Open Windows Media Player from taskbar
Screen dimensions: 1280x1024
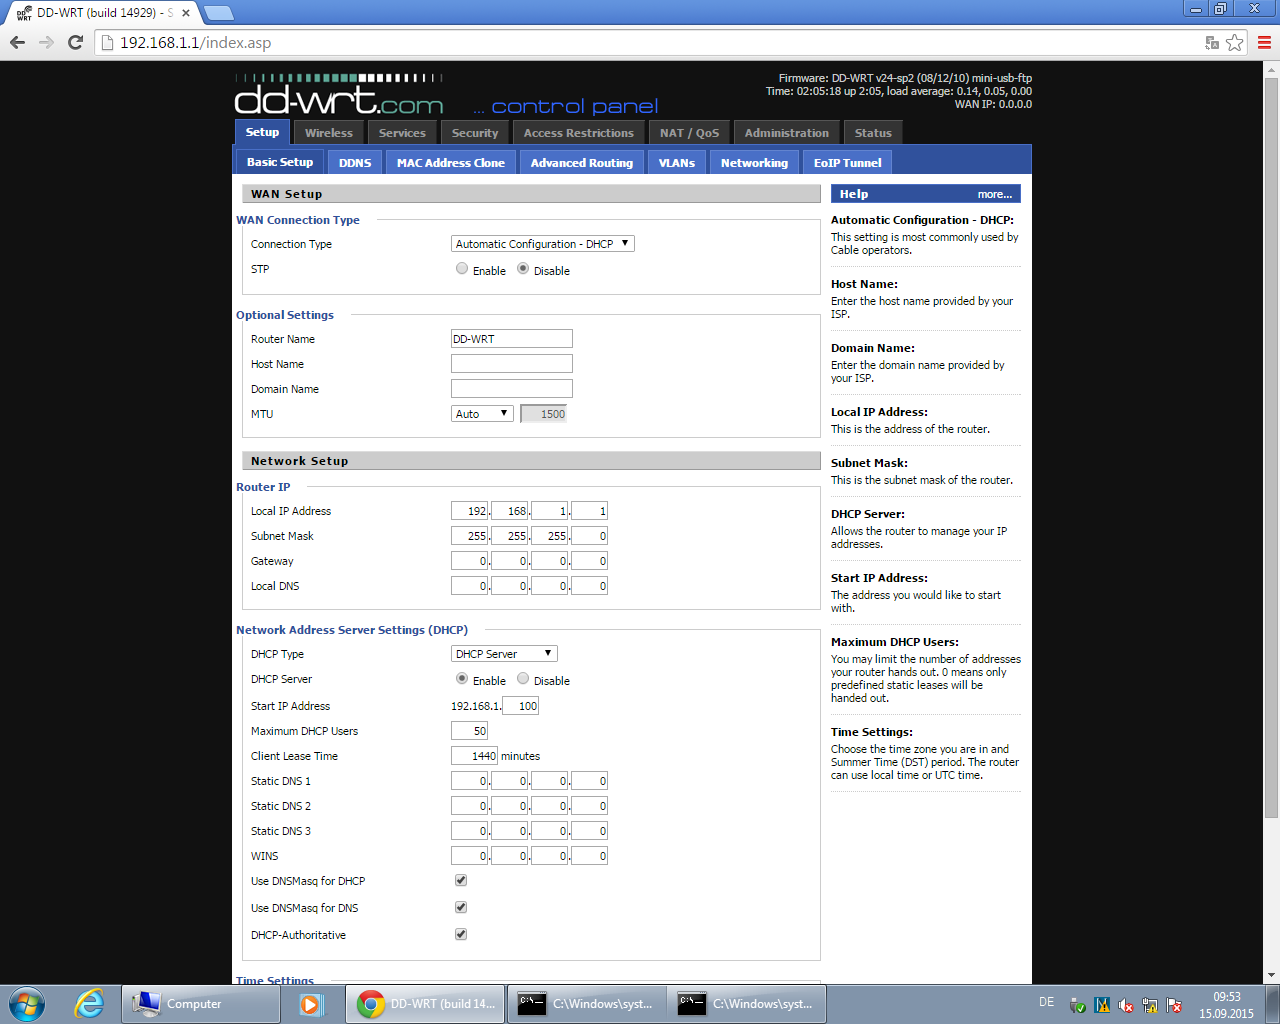pyautogui.click(x=311, y=1004)
